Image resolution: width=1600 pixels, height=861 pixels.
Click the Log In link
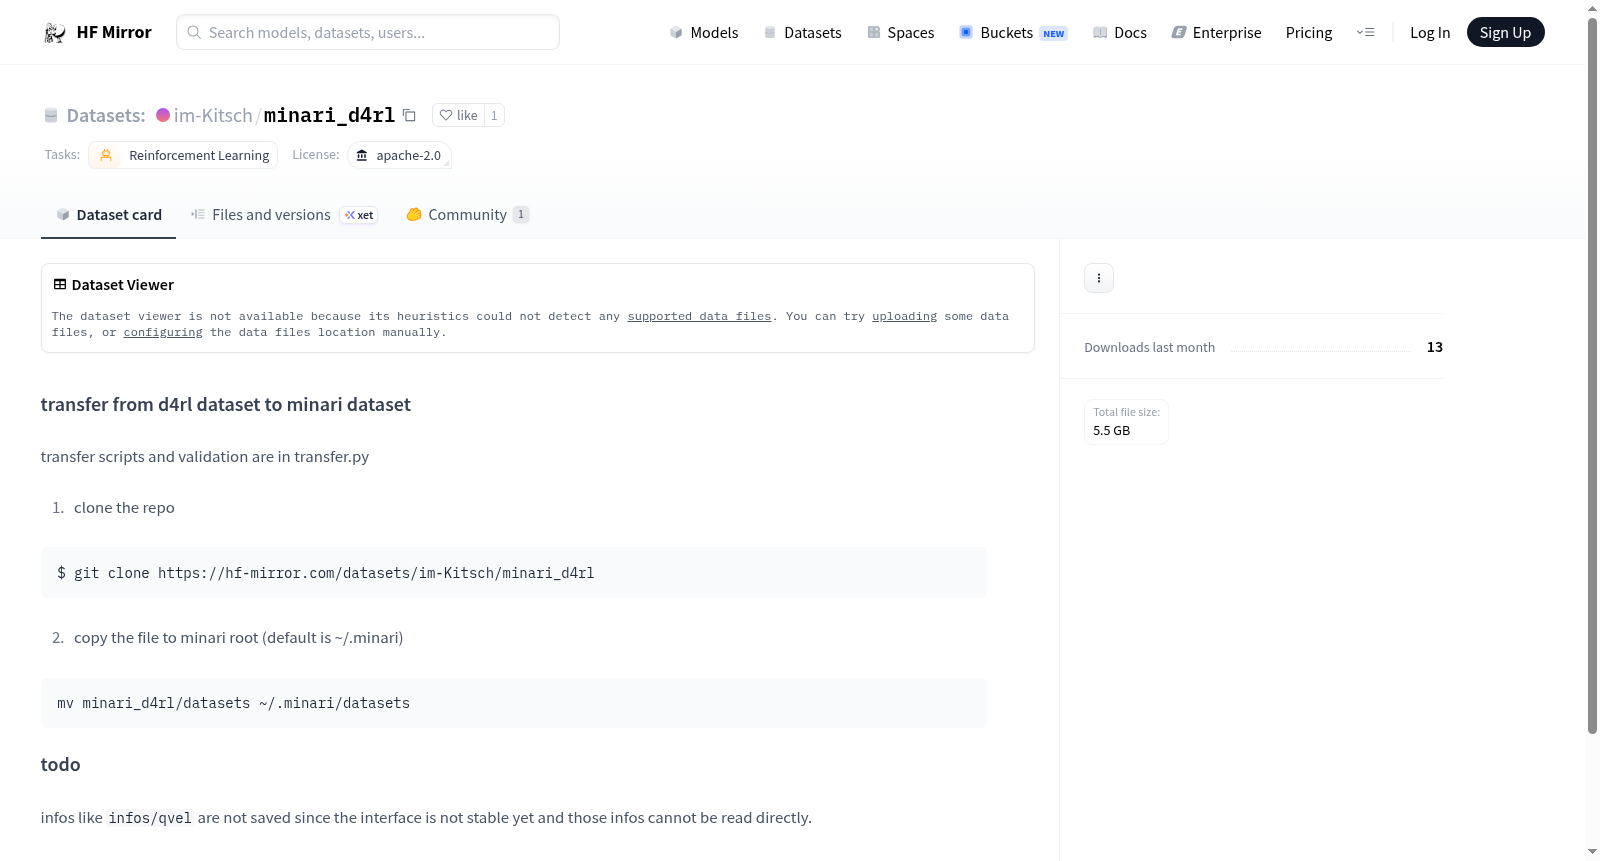point(1430,33)
